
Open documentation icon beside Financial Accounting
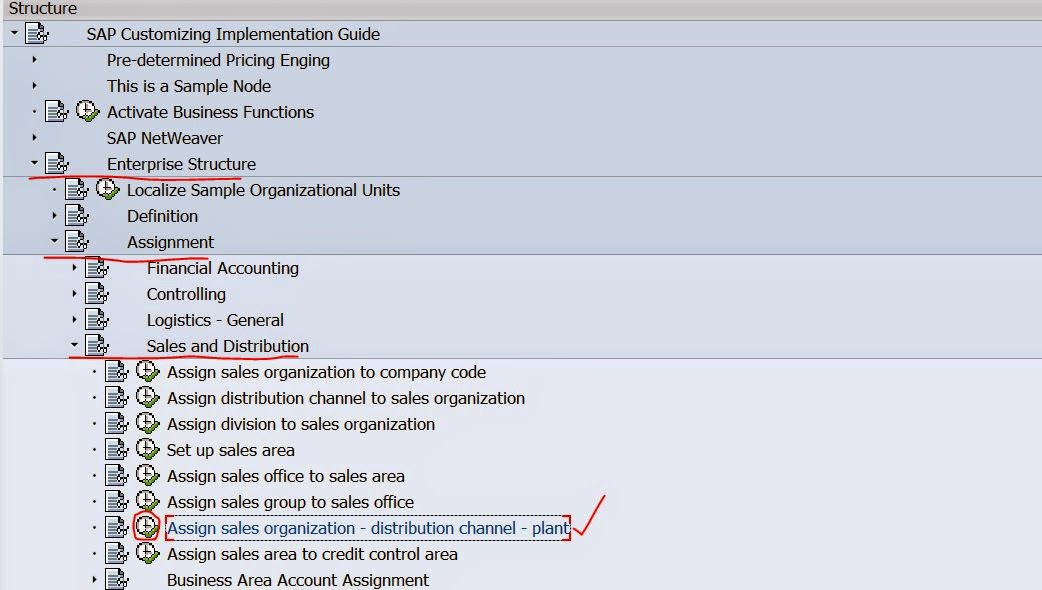click(x=97, y=268)
